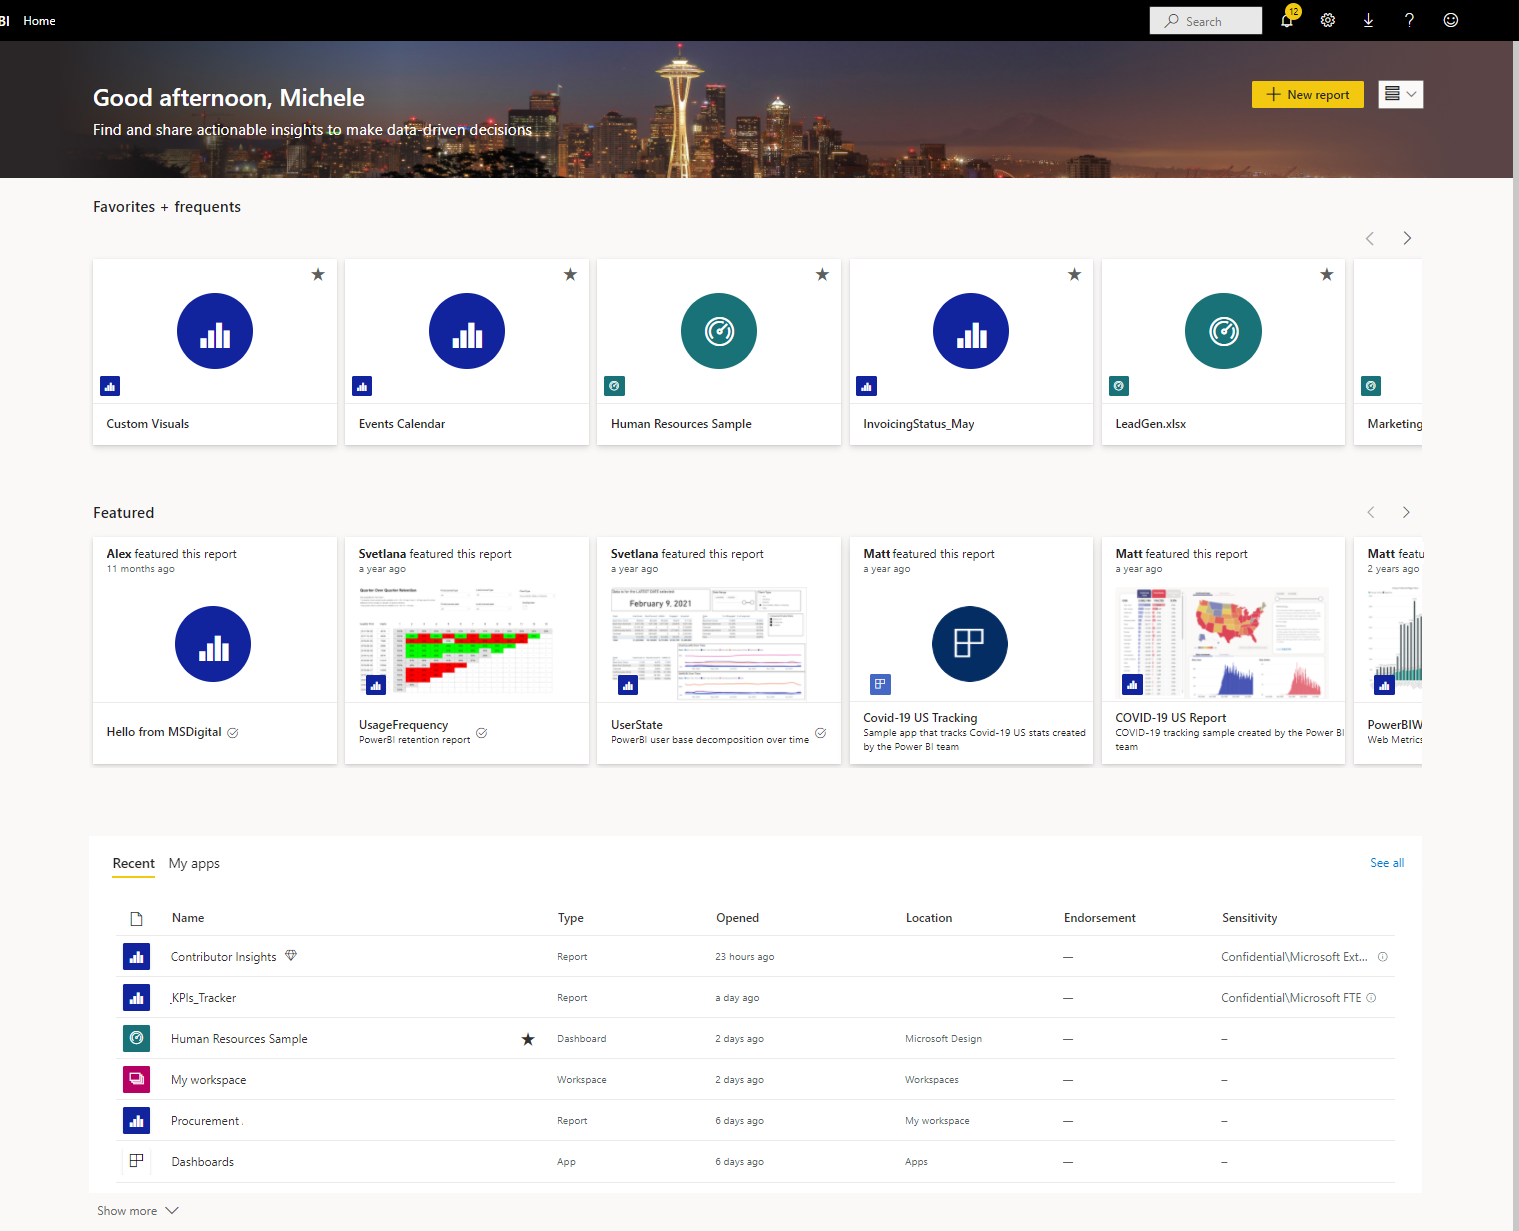
Task: Click info icon next to Confidential\Microsoft FTE
Action: (1371, 998)
